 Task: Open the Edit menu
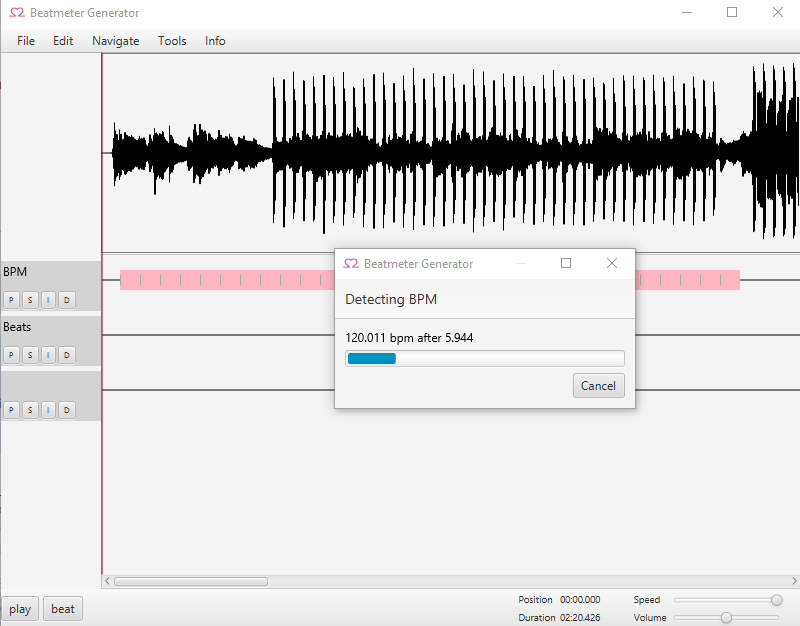click(63, 41)
